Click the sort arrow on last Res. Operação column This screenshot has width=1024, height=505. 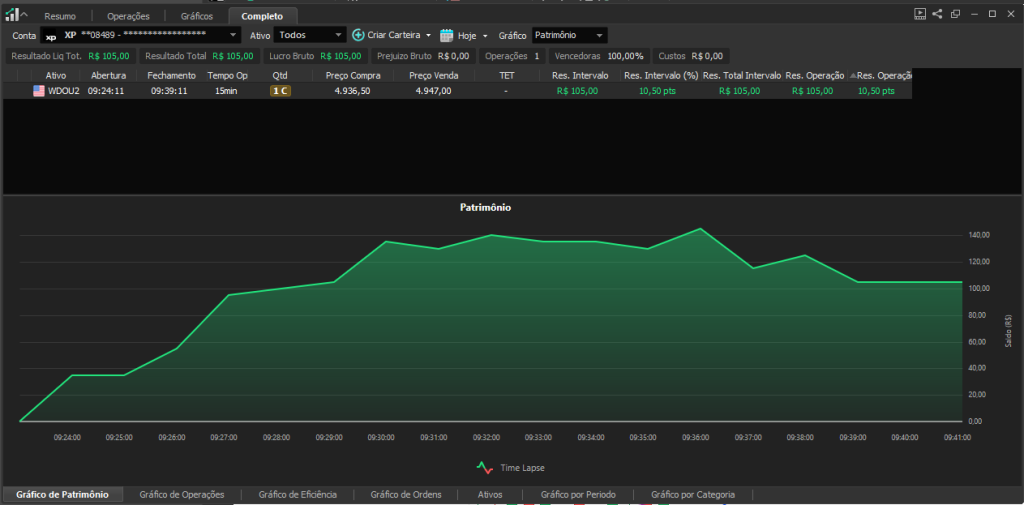coord(852,76)
